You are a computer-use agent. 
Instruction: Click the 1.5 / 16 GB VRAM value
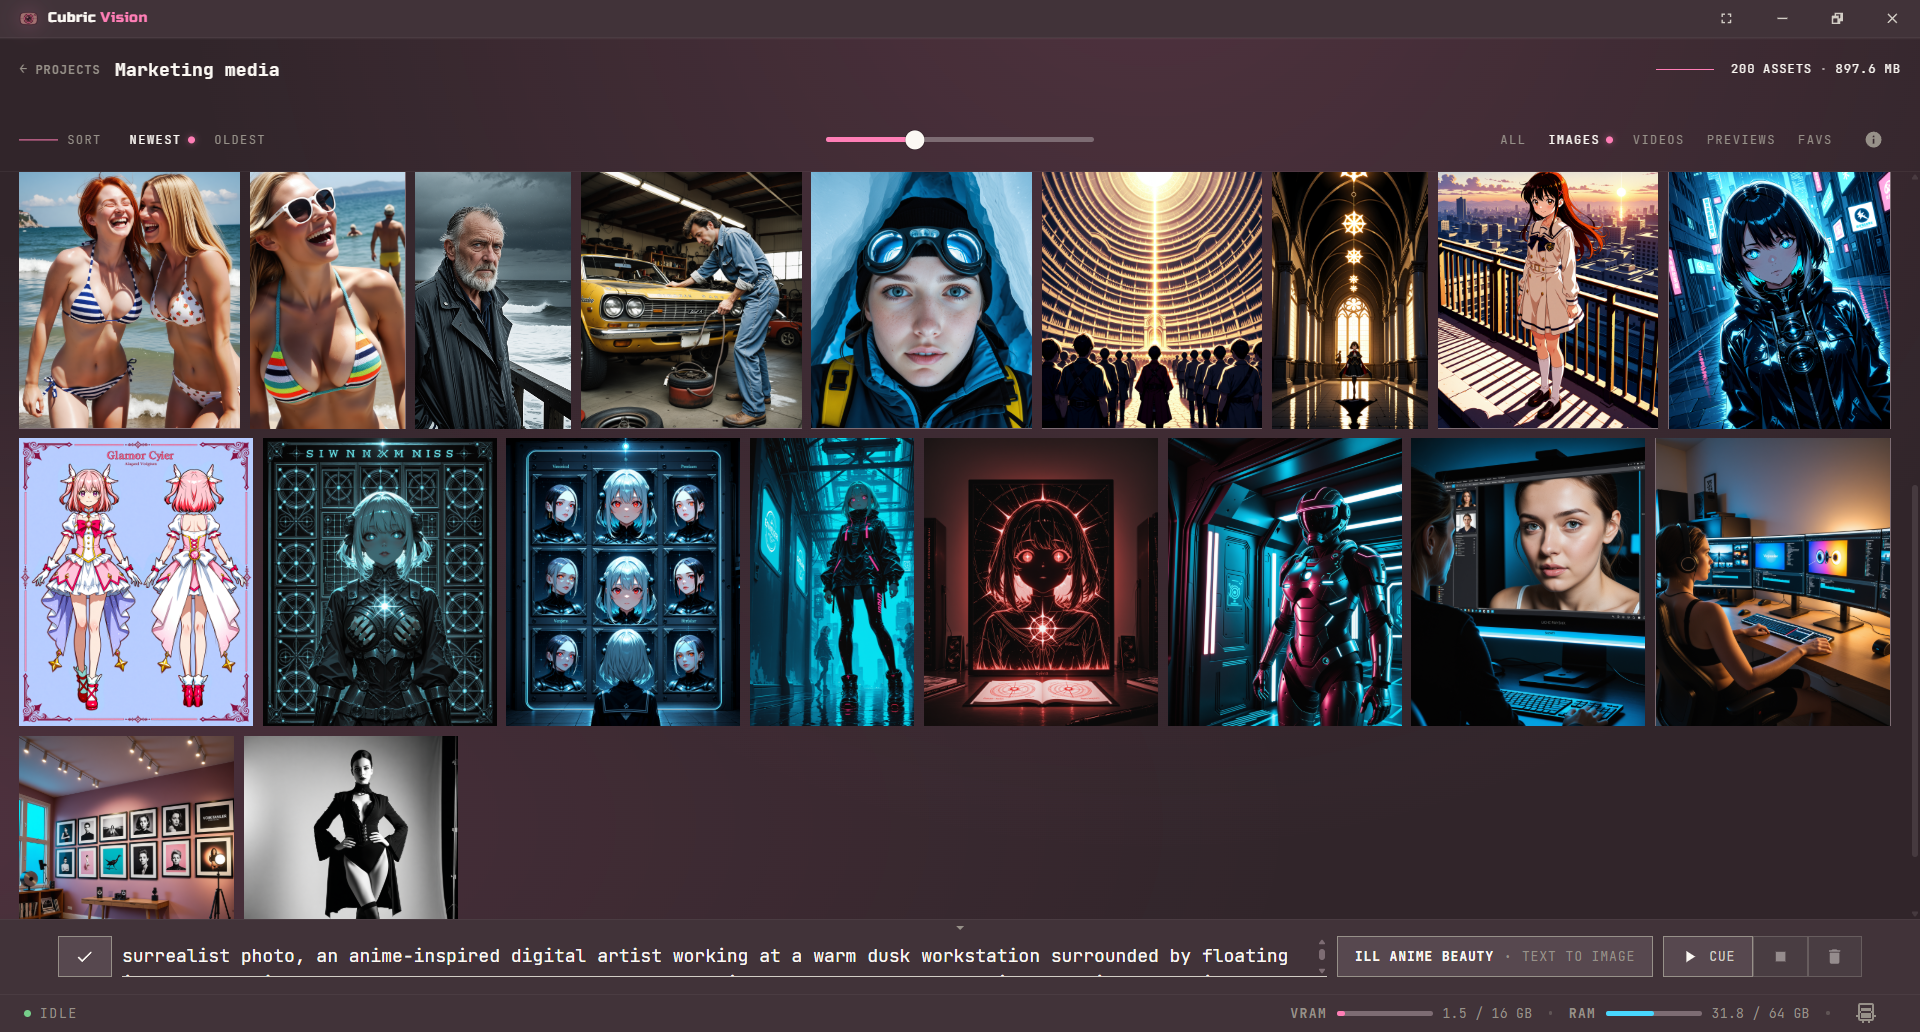1487,1013
